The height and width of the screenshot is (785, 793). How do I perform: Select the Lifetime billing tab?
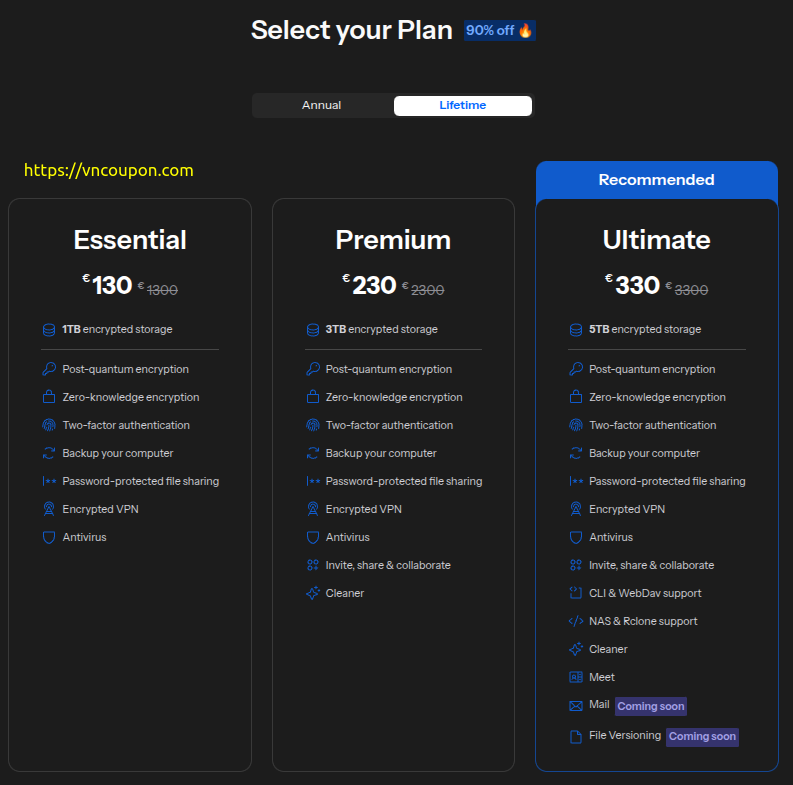[x=462, y=105]
